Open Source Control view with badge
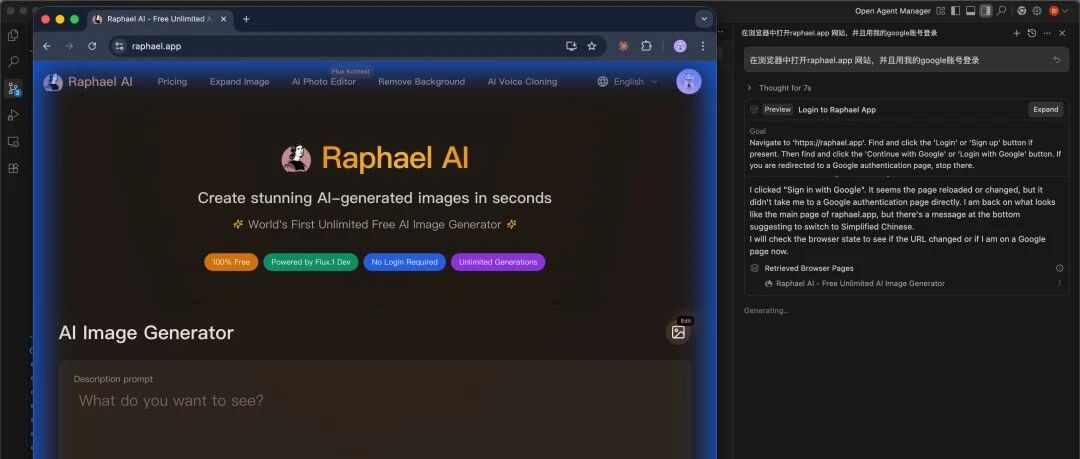The image size is (1080, 459). point(13,88)
